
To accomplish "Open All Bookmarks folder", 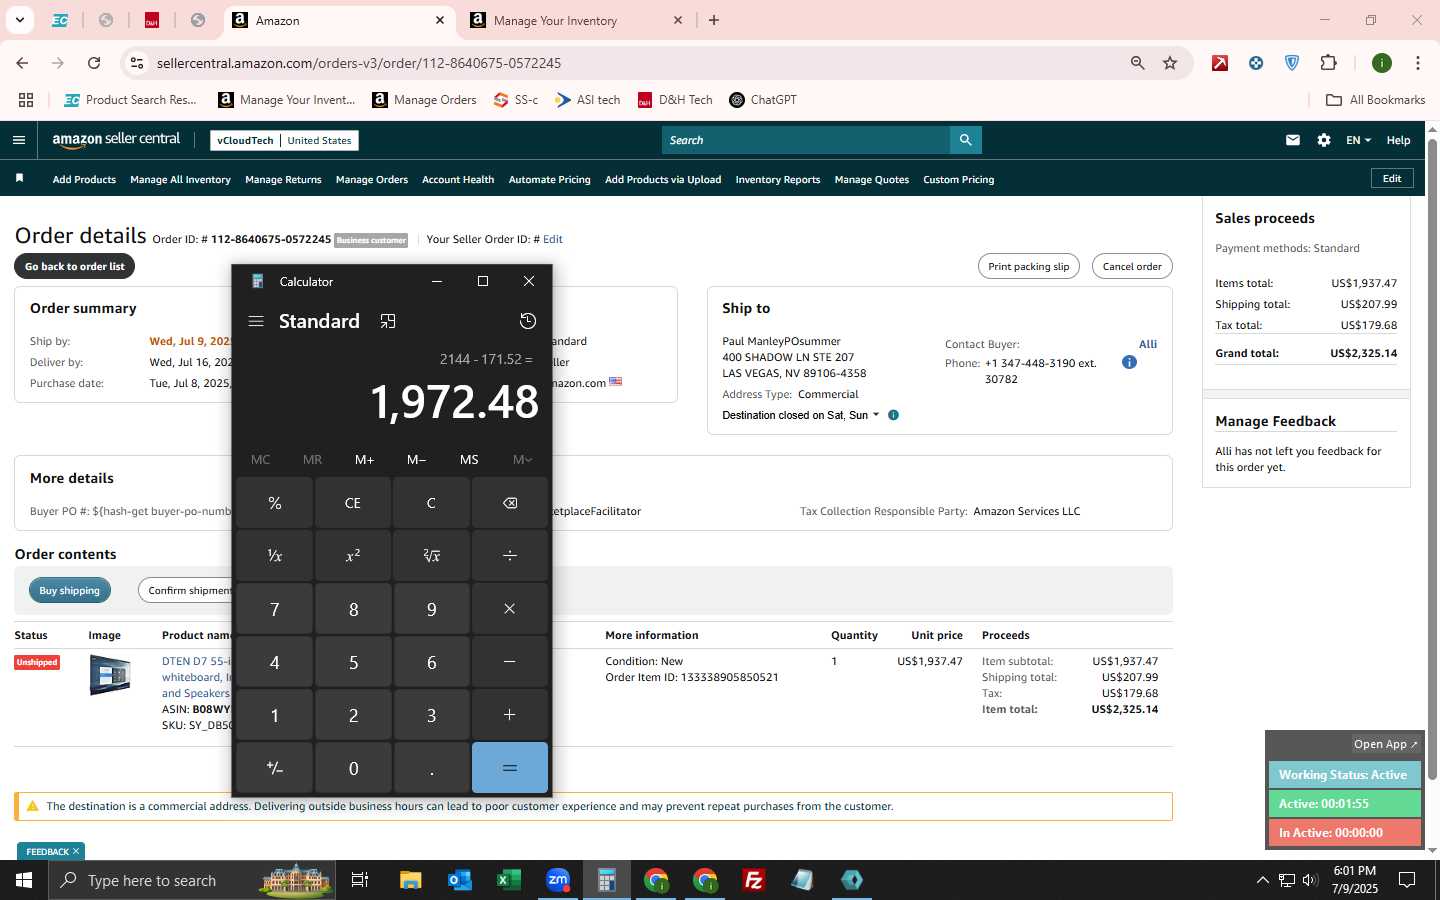I will point(1375,100).
